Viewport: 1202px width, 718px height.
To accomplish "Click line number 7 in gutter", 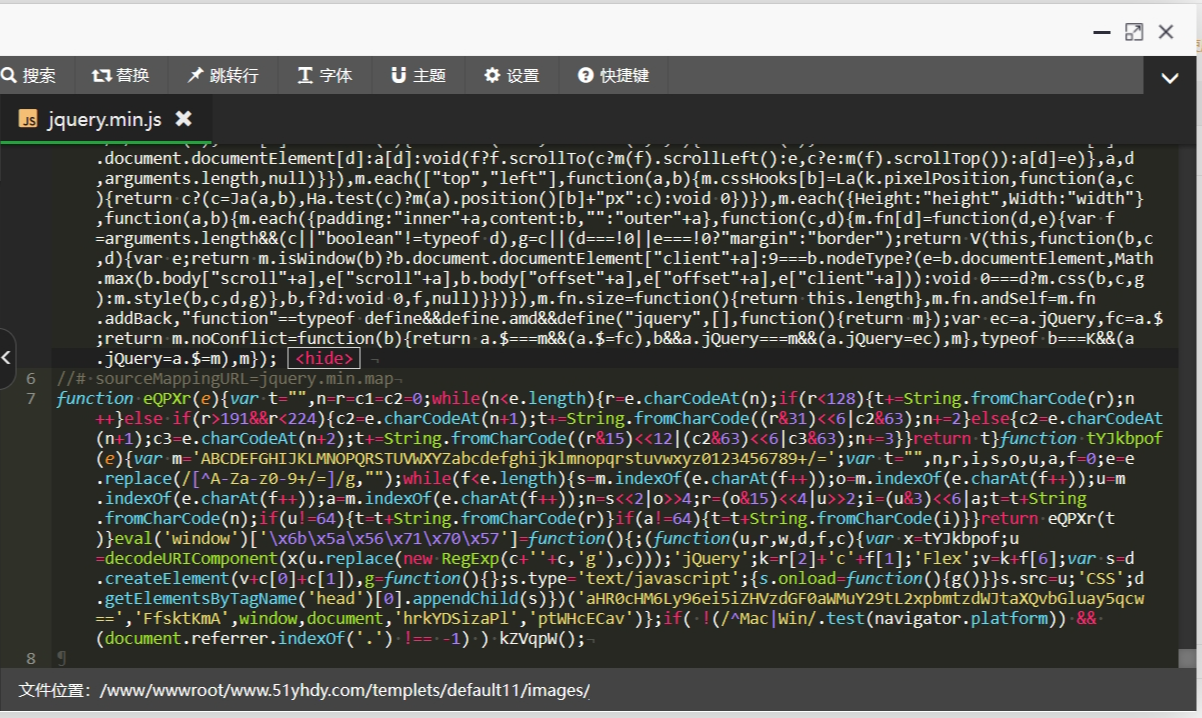I will pyautogui.click(x=31, y=398).
